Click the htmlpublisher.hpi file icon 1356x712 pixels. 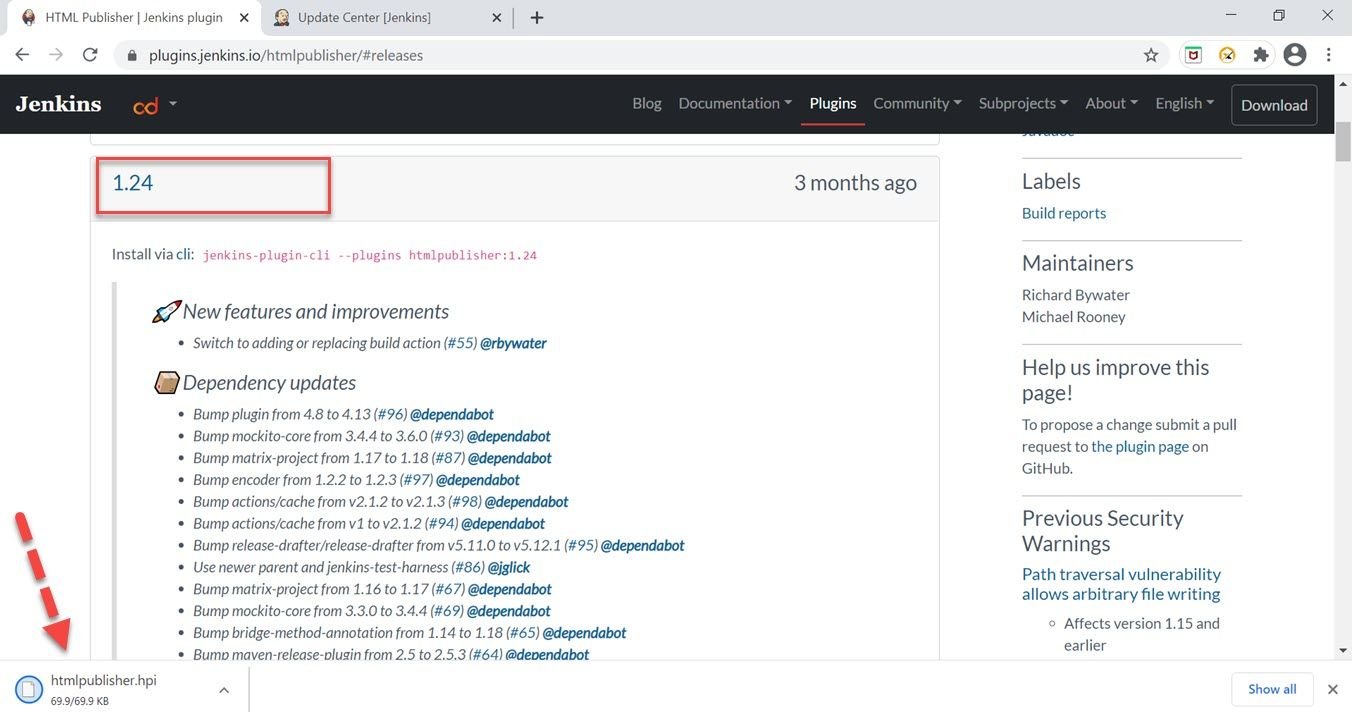[x=29, y=688]
